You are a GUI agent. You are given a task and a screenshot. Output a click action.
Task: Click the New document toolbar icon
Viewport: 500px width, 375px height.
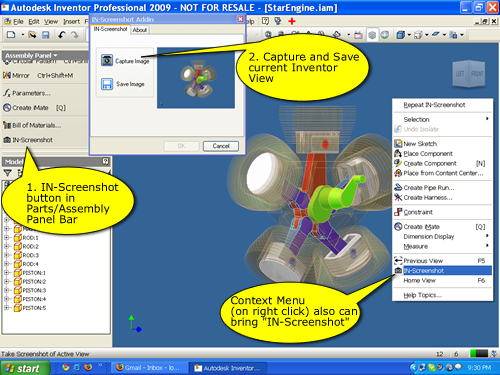click(x=11, y=35)
